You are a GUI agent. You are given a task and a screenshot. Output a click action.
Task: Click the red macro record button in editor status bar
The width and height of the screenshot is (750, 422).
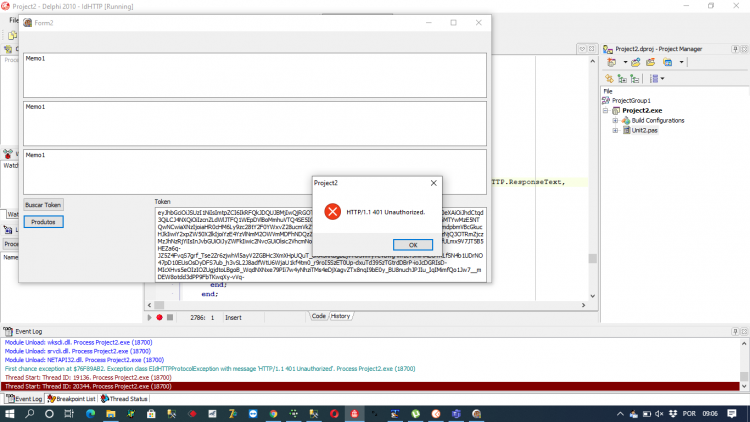click(x=159, y=317)
